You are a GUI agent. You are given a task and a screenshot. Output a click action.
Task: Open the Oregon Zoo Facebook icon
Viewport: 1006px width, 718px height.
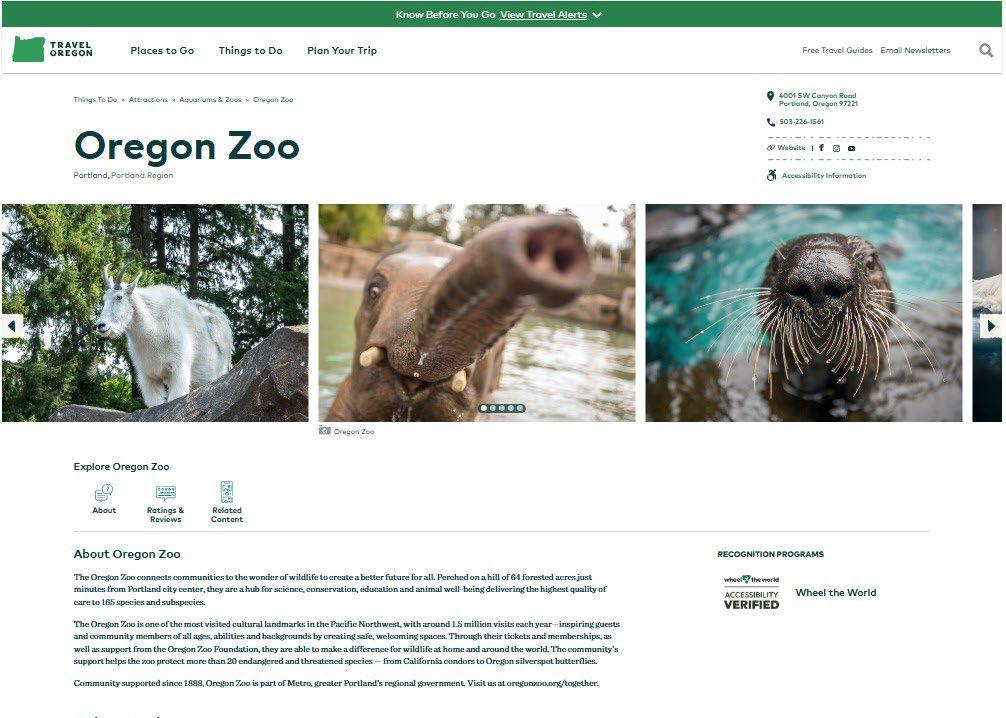coord(821,148)
